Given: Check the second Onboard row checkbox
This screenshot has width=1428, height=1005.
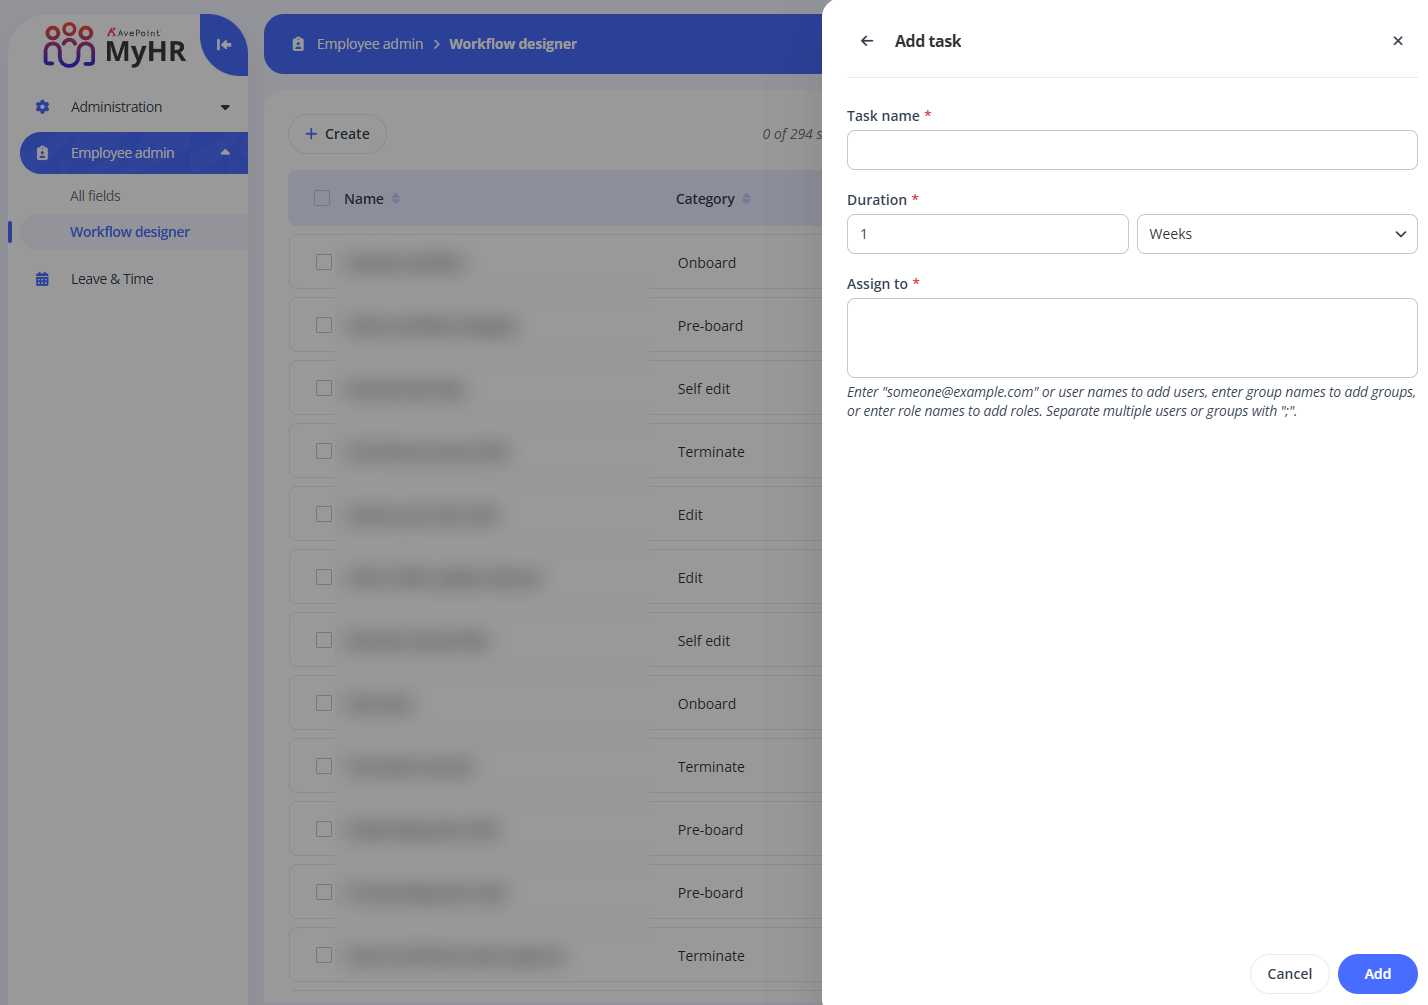Looking at the screenshot, I should click(324, 703).
